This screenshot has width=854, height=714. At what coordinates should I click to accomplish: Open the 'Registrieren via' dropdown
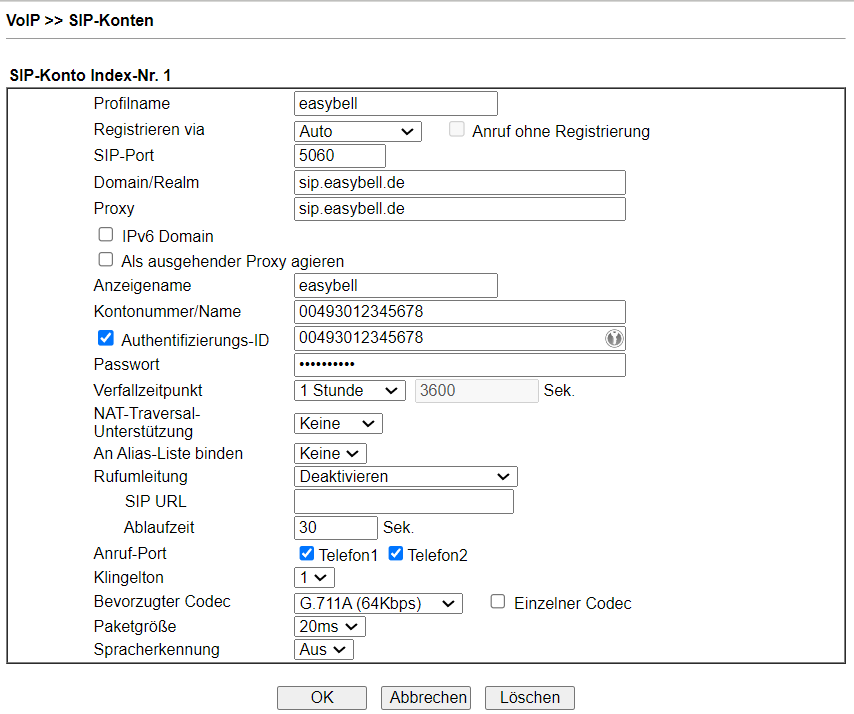coord(358,131)
